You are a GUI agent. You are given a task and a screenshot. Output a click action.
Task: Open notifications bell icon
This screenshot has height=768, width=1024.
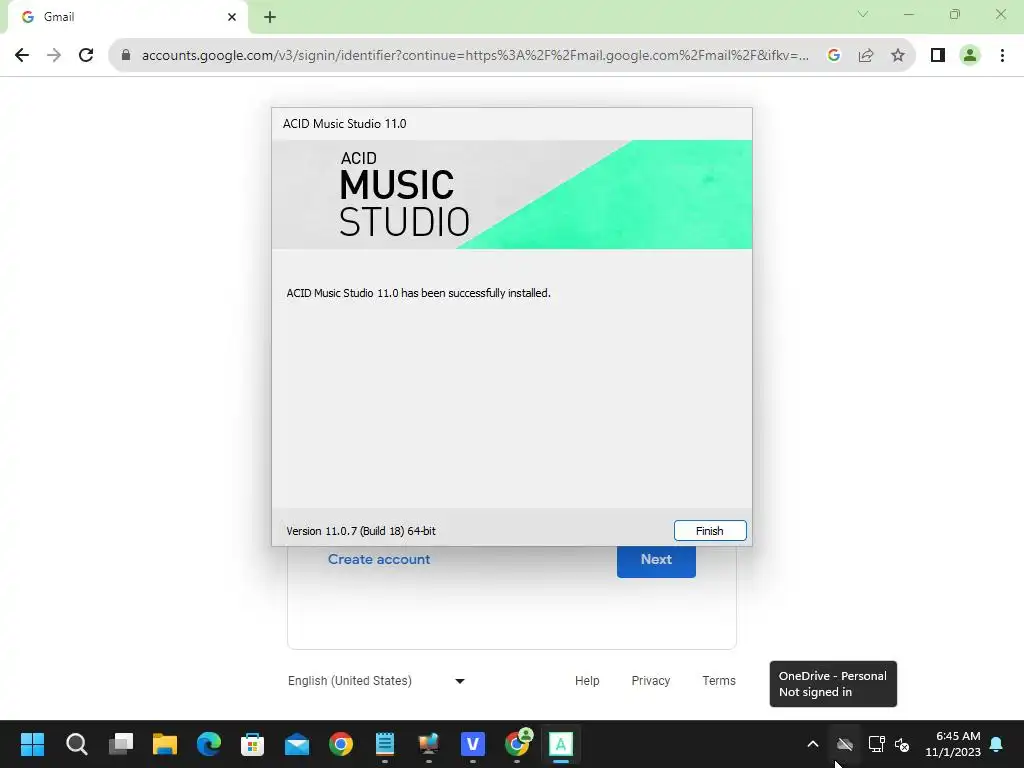click(x=997, y=744)
